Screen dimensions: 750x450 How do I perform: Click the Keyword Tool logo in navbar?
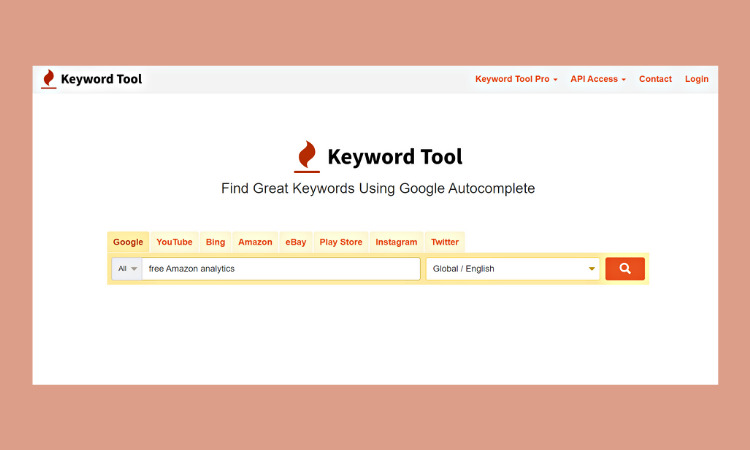coord(92,79)
